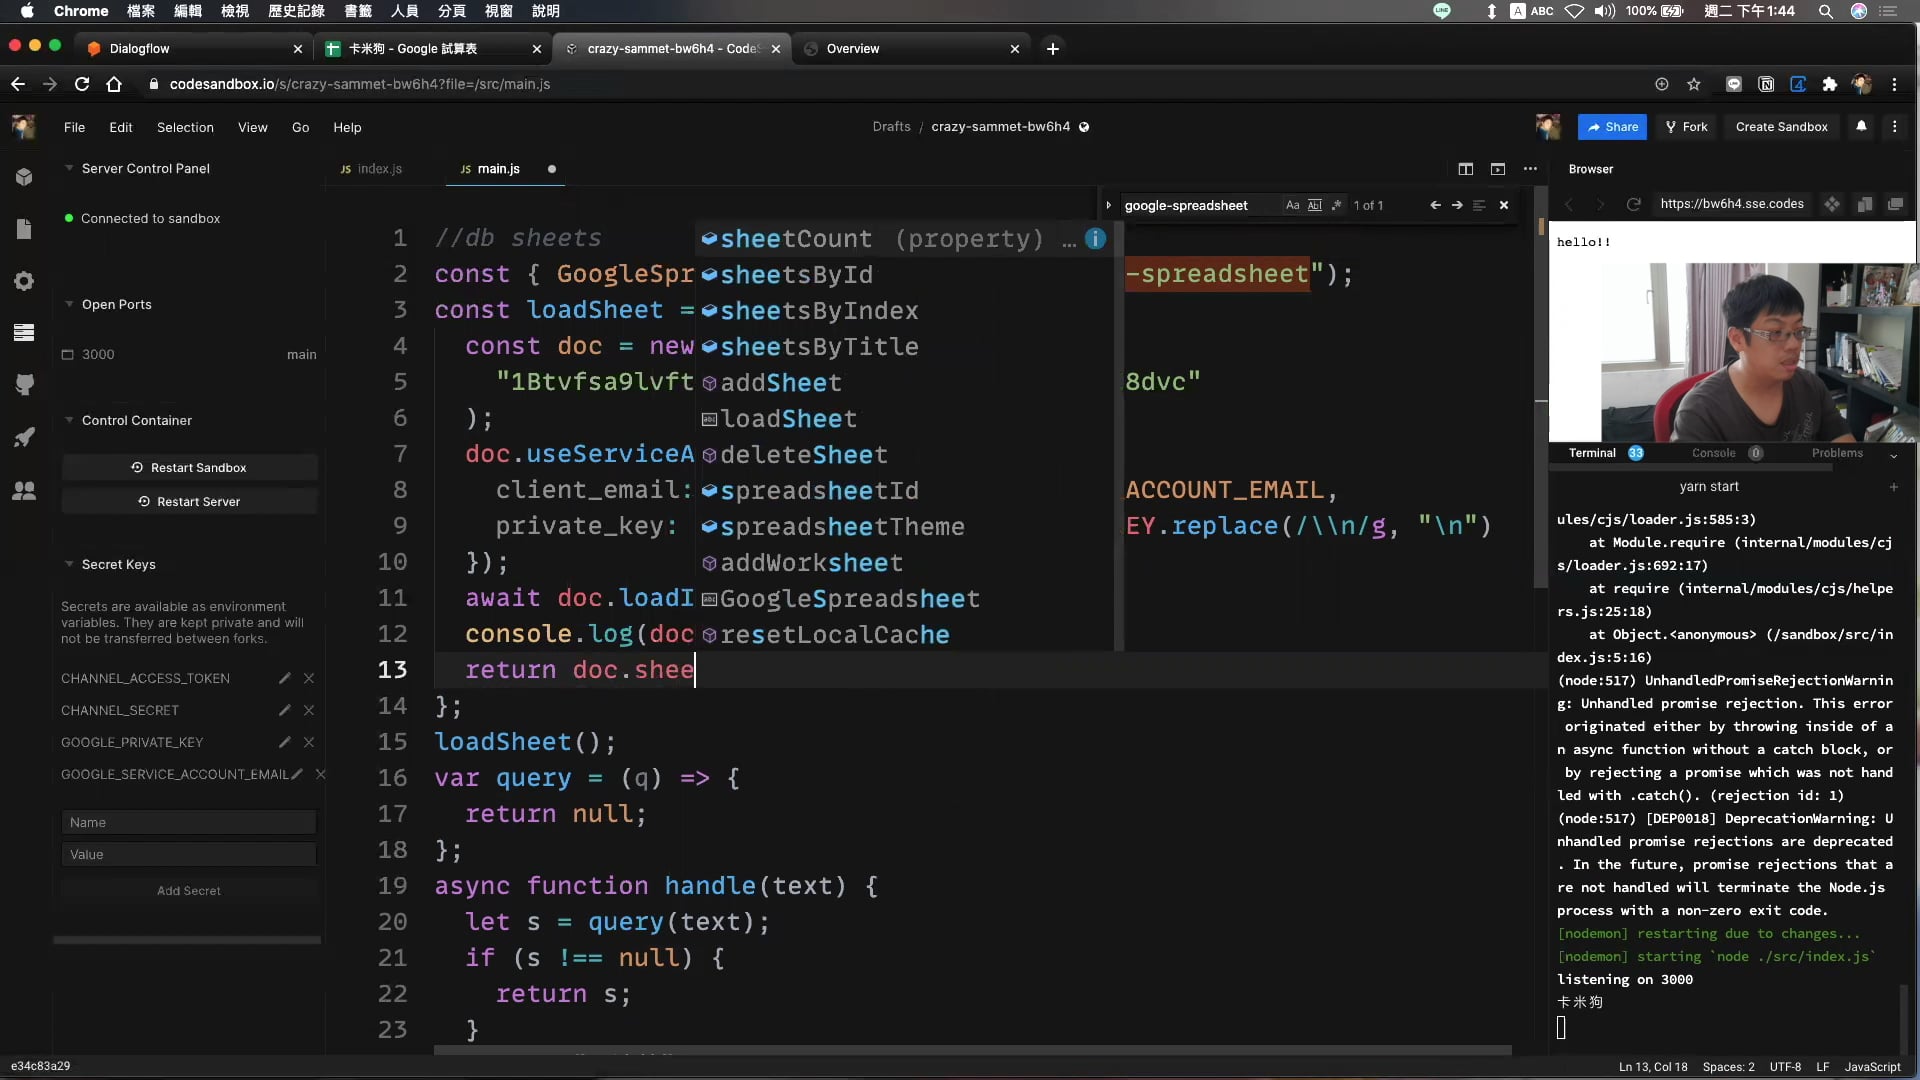Focus the secret Name input field
1920x1080 pixels.
pyautogui.click(x=189, y=822)
